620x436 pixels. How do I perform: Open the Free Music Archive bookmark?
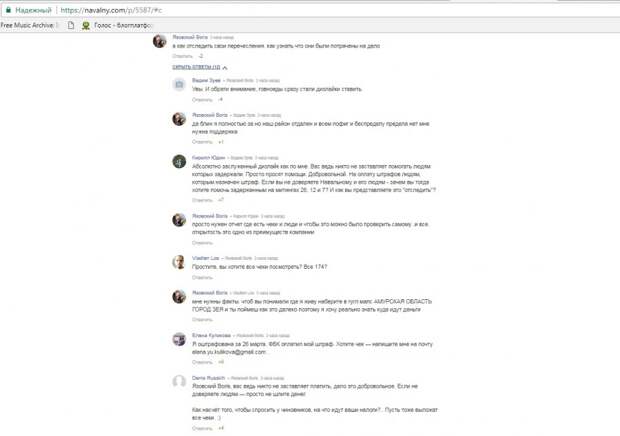29,25
